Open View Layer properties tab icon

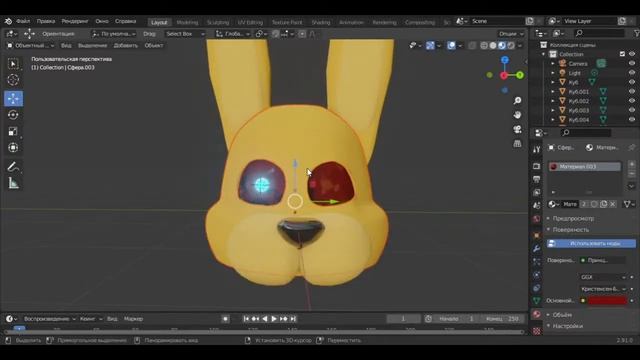(x=536, y=192)
